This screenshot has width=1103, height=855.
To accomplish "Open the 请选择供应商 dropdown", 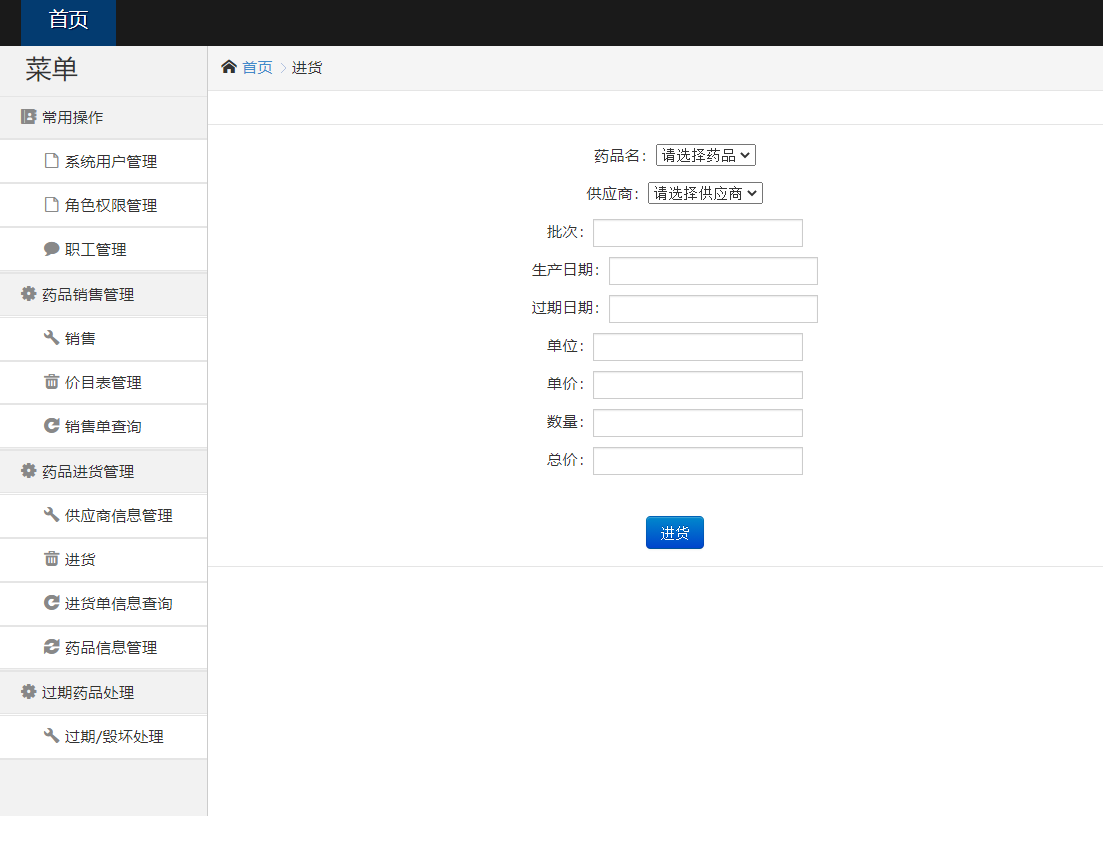I will pyautogui.click(x=705, y=193).
